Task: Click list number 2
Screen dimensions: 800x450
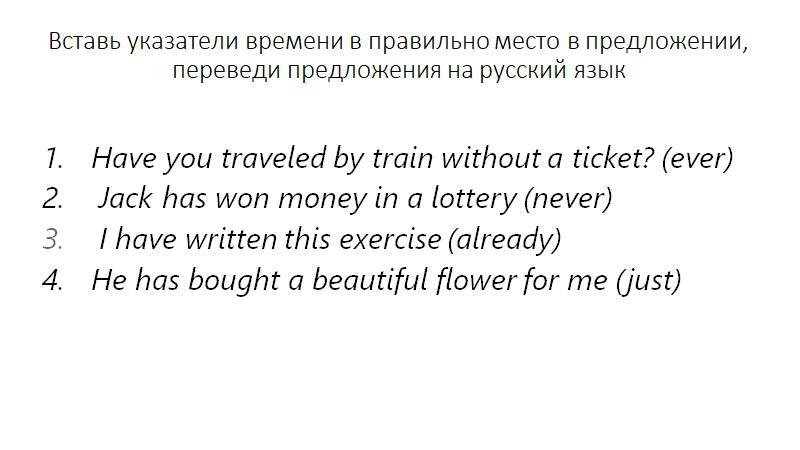Action: point(53,199)
